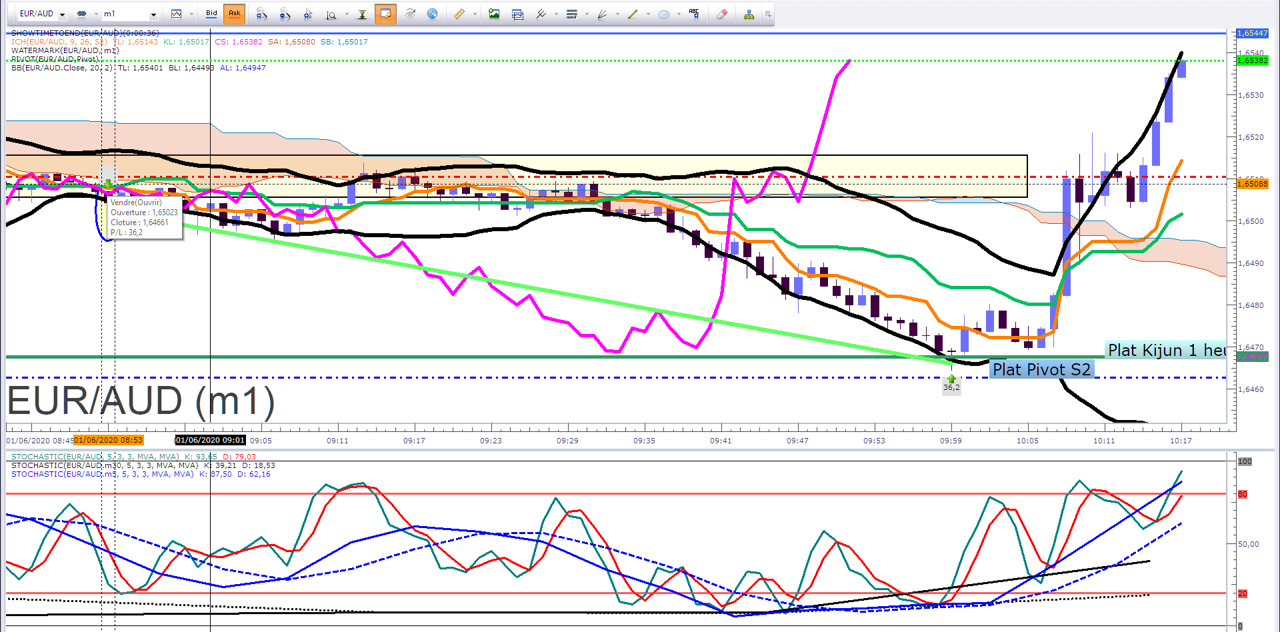This screenshot has height=632, width=1280.
Task: Toggle the Ask price display
Action: tap(234, 14)
